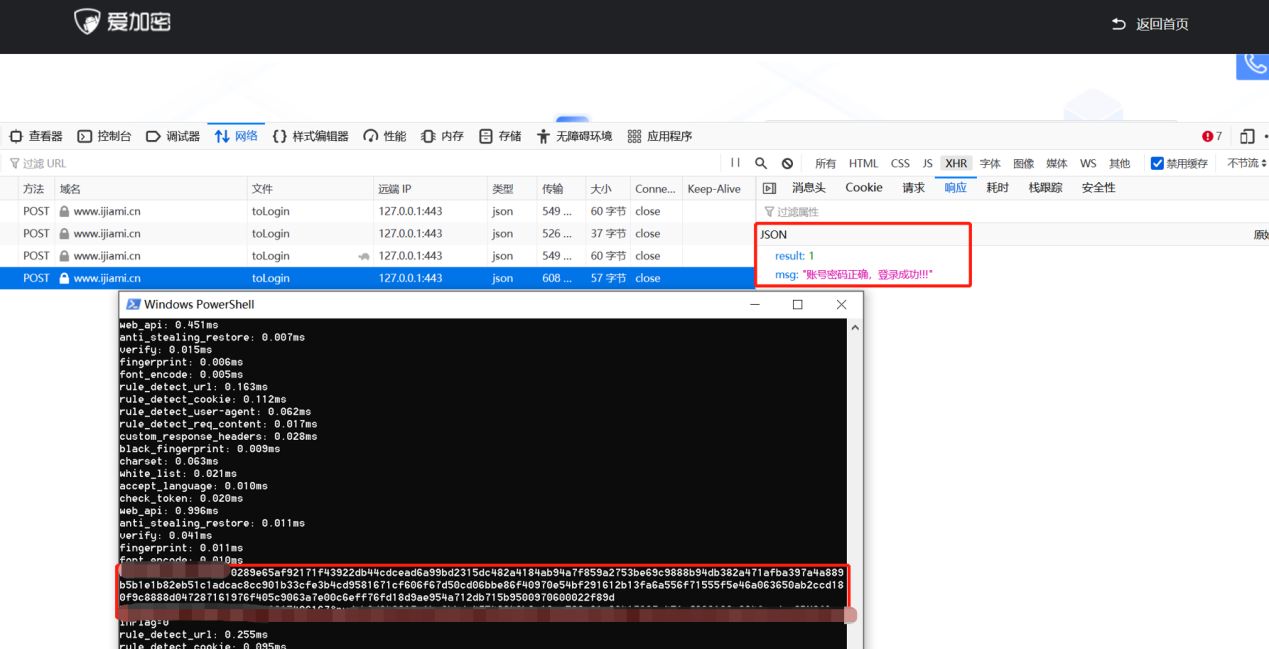Screen dimensions: 1269x649
Task: Filter requests by 字体 fonts
Action: [990, 163]
